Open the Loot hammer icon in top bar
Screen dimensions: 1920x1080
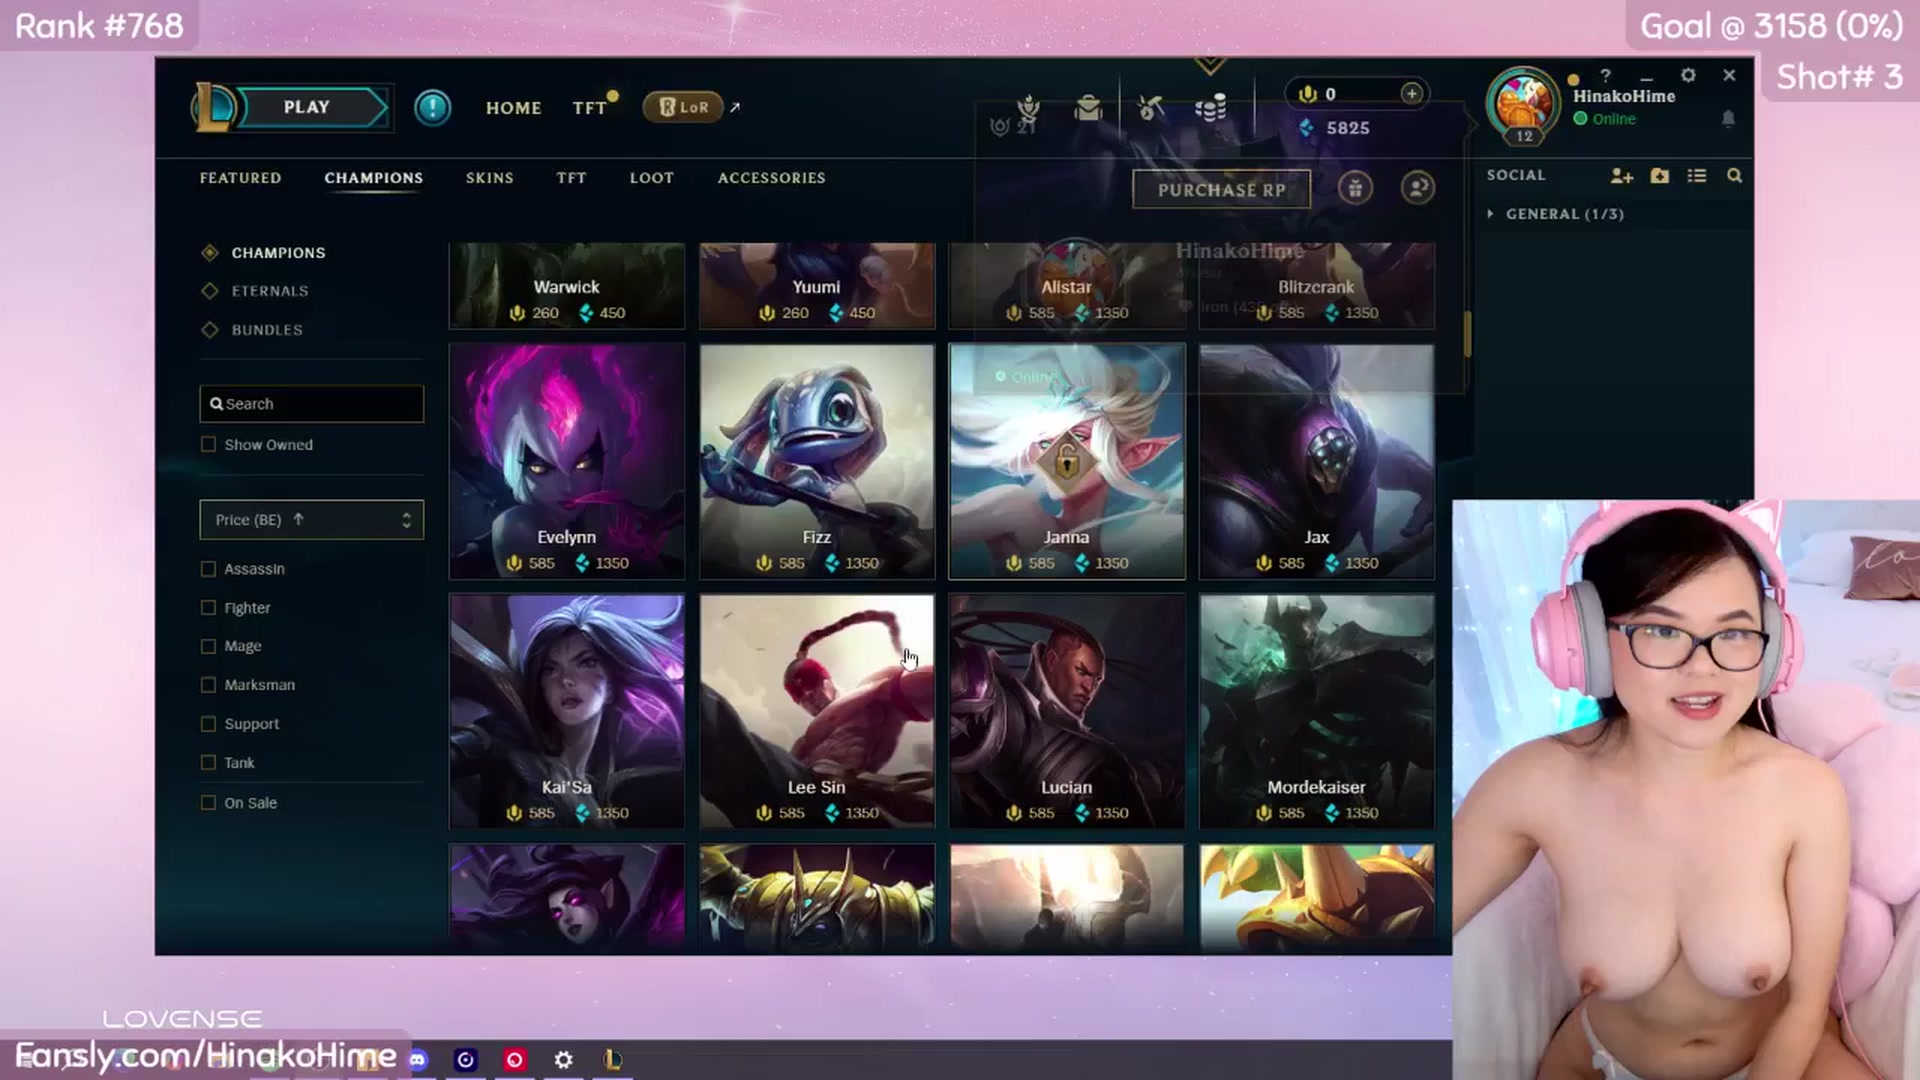tap(1150, 107)
